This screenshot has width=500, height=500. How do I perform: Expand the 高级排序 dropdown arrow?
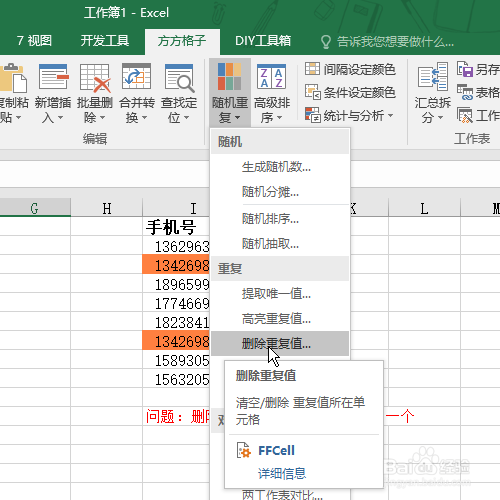pos(279,117)
